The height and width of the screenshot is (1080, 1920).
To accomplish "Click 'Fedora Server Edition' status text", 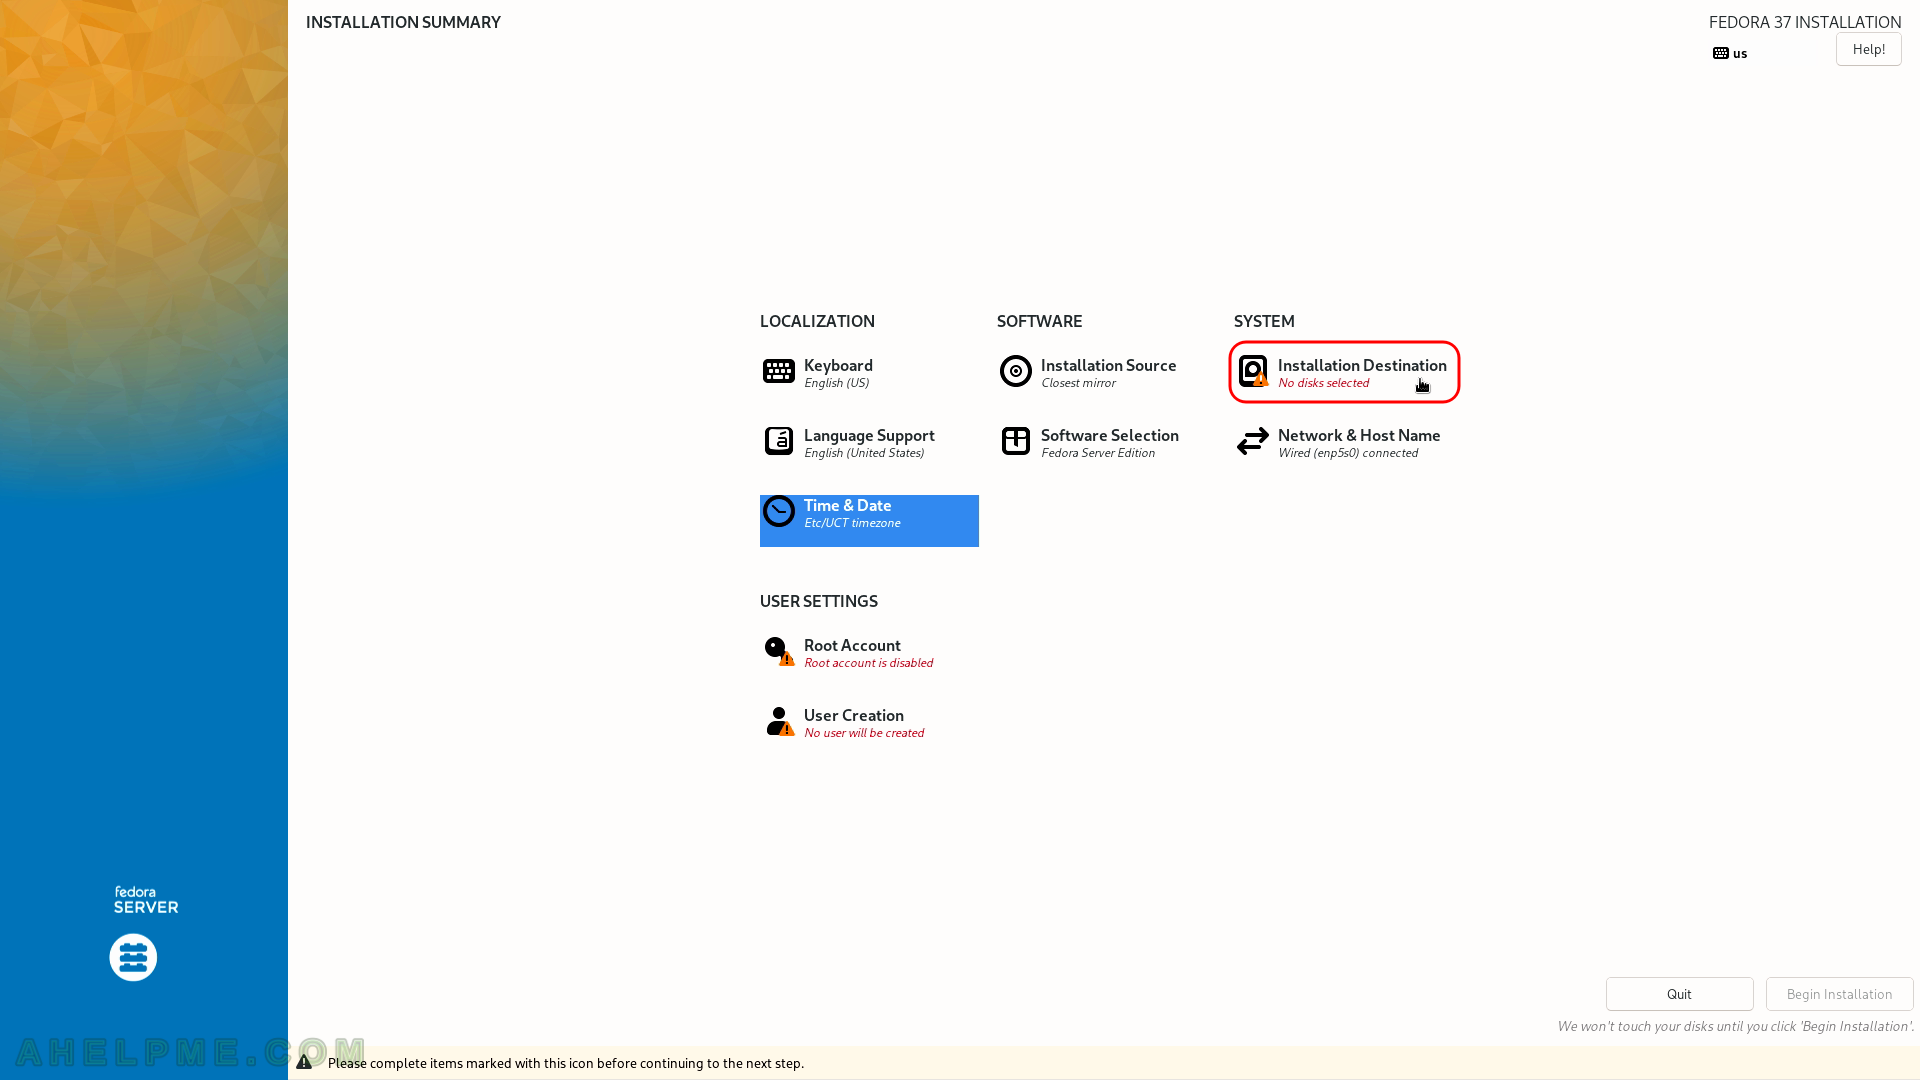I will coord(1098,453).
